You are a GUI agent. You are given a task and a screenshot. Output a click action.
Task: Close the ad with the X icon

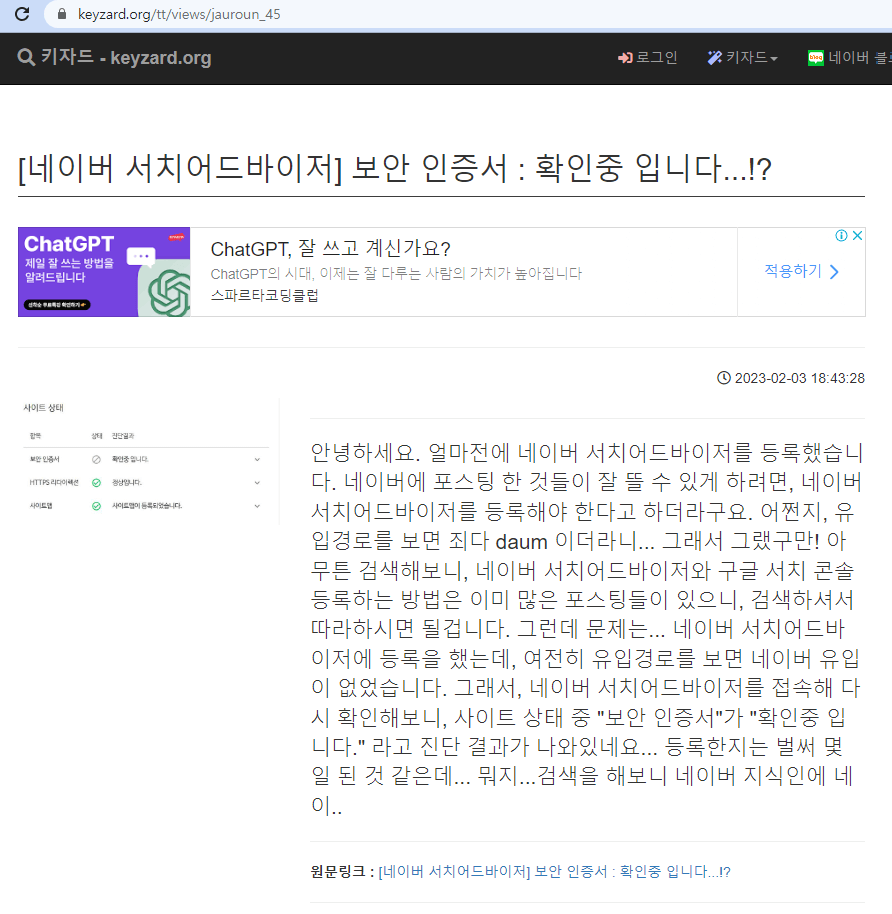(857, 235)
